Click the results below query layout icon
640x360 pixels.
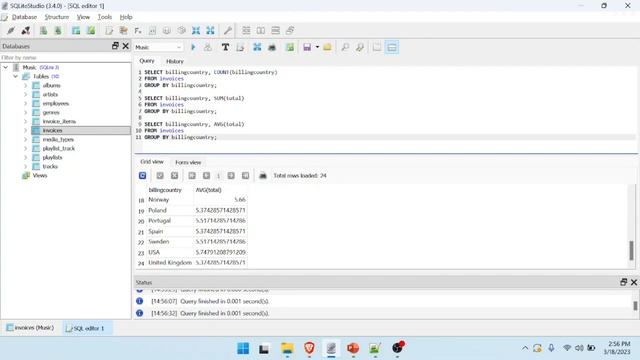click(391, 47)
